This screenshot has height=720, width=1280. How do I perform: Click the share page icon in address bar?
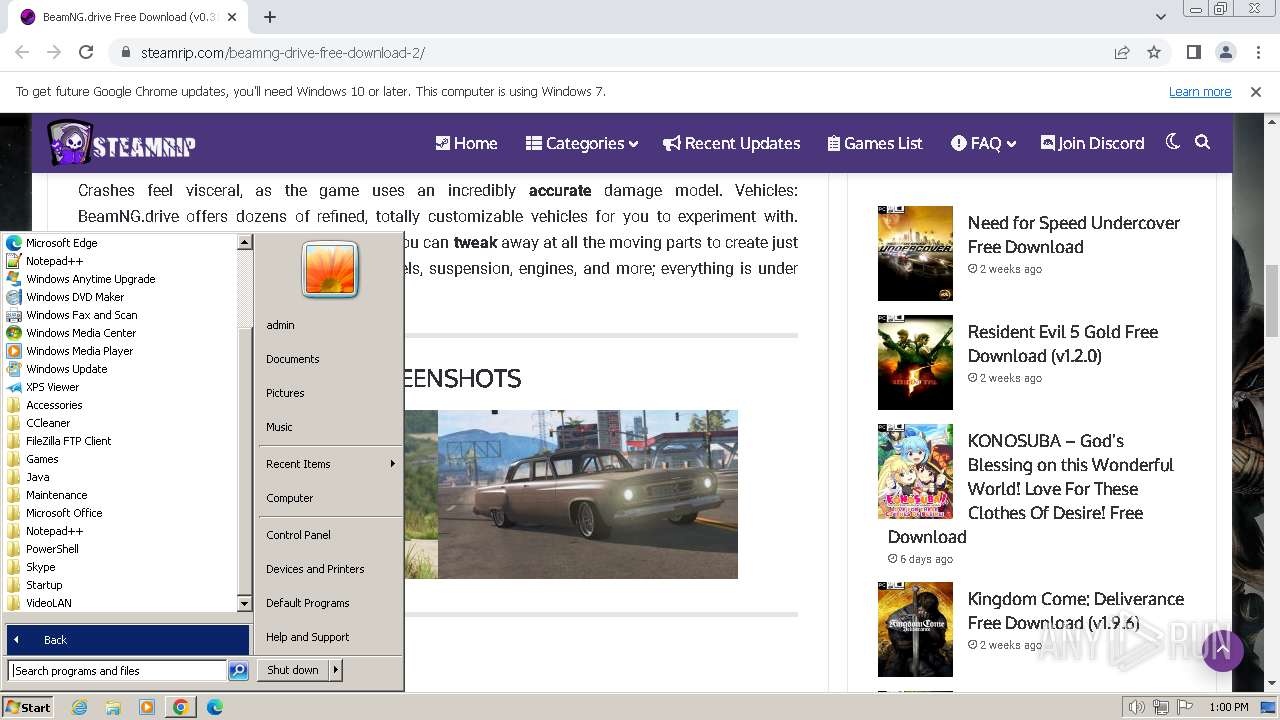[x=1122, y=52]
